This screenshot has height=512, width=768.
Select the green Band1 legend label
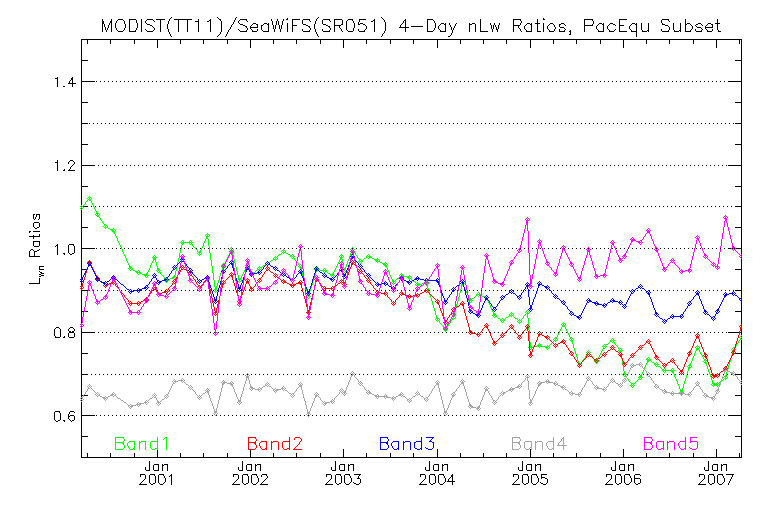[x=142, y=444]
